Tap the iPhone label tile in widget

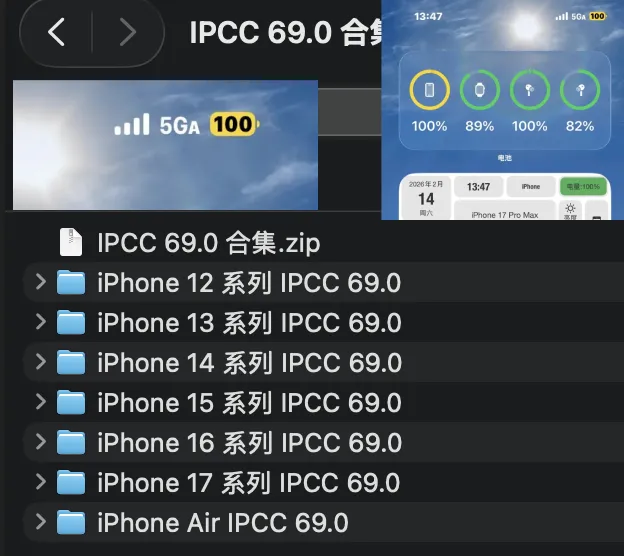click(531, 187)
